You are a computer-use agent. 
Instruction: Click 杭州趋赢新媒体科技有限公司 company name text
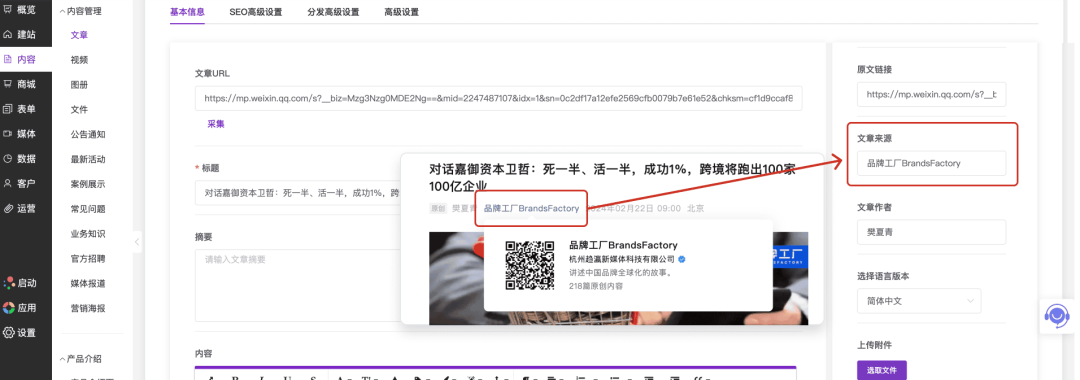click(x=621, y=259)
